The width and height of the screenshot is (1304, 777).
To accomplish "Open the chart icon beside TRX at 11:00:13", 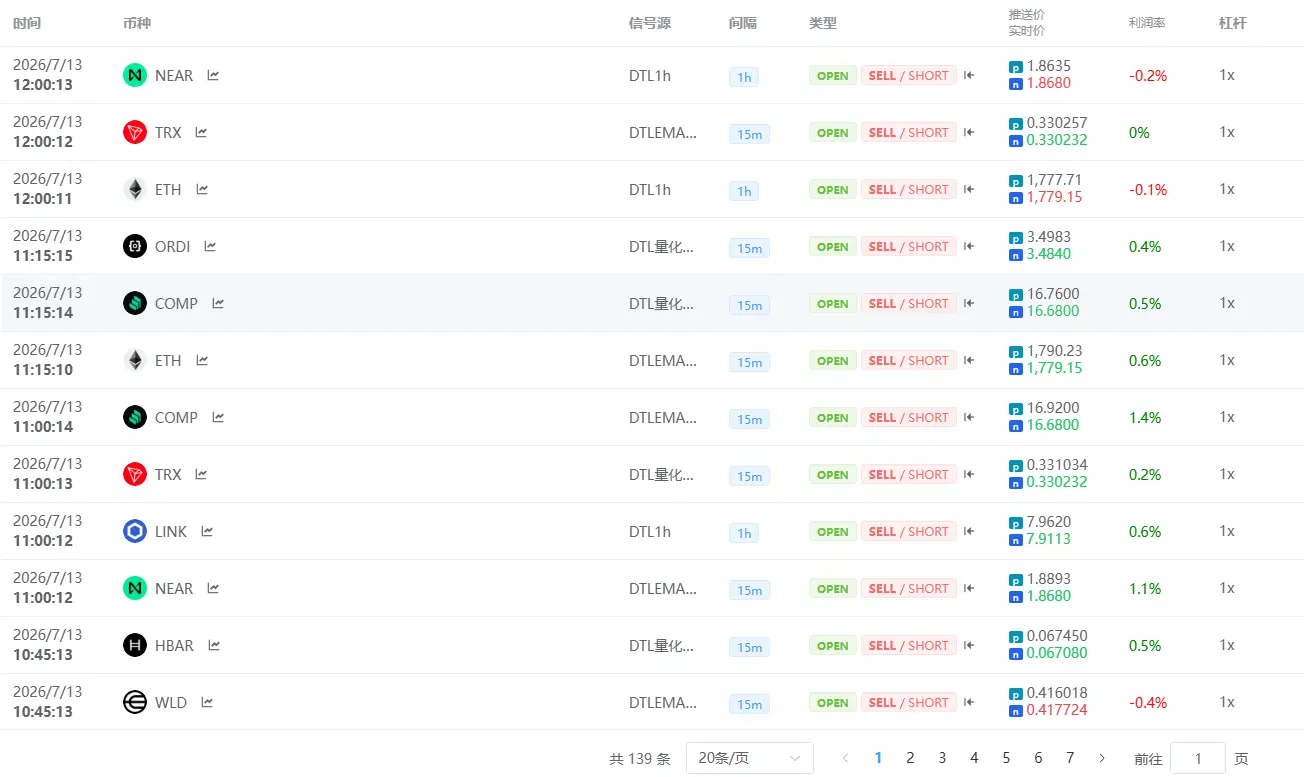I will [x=201, y=474].
